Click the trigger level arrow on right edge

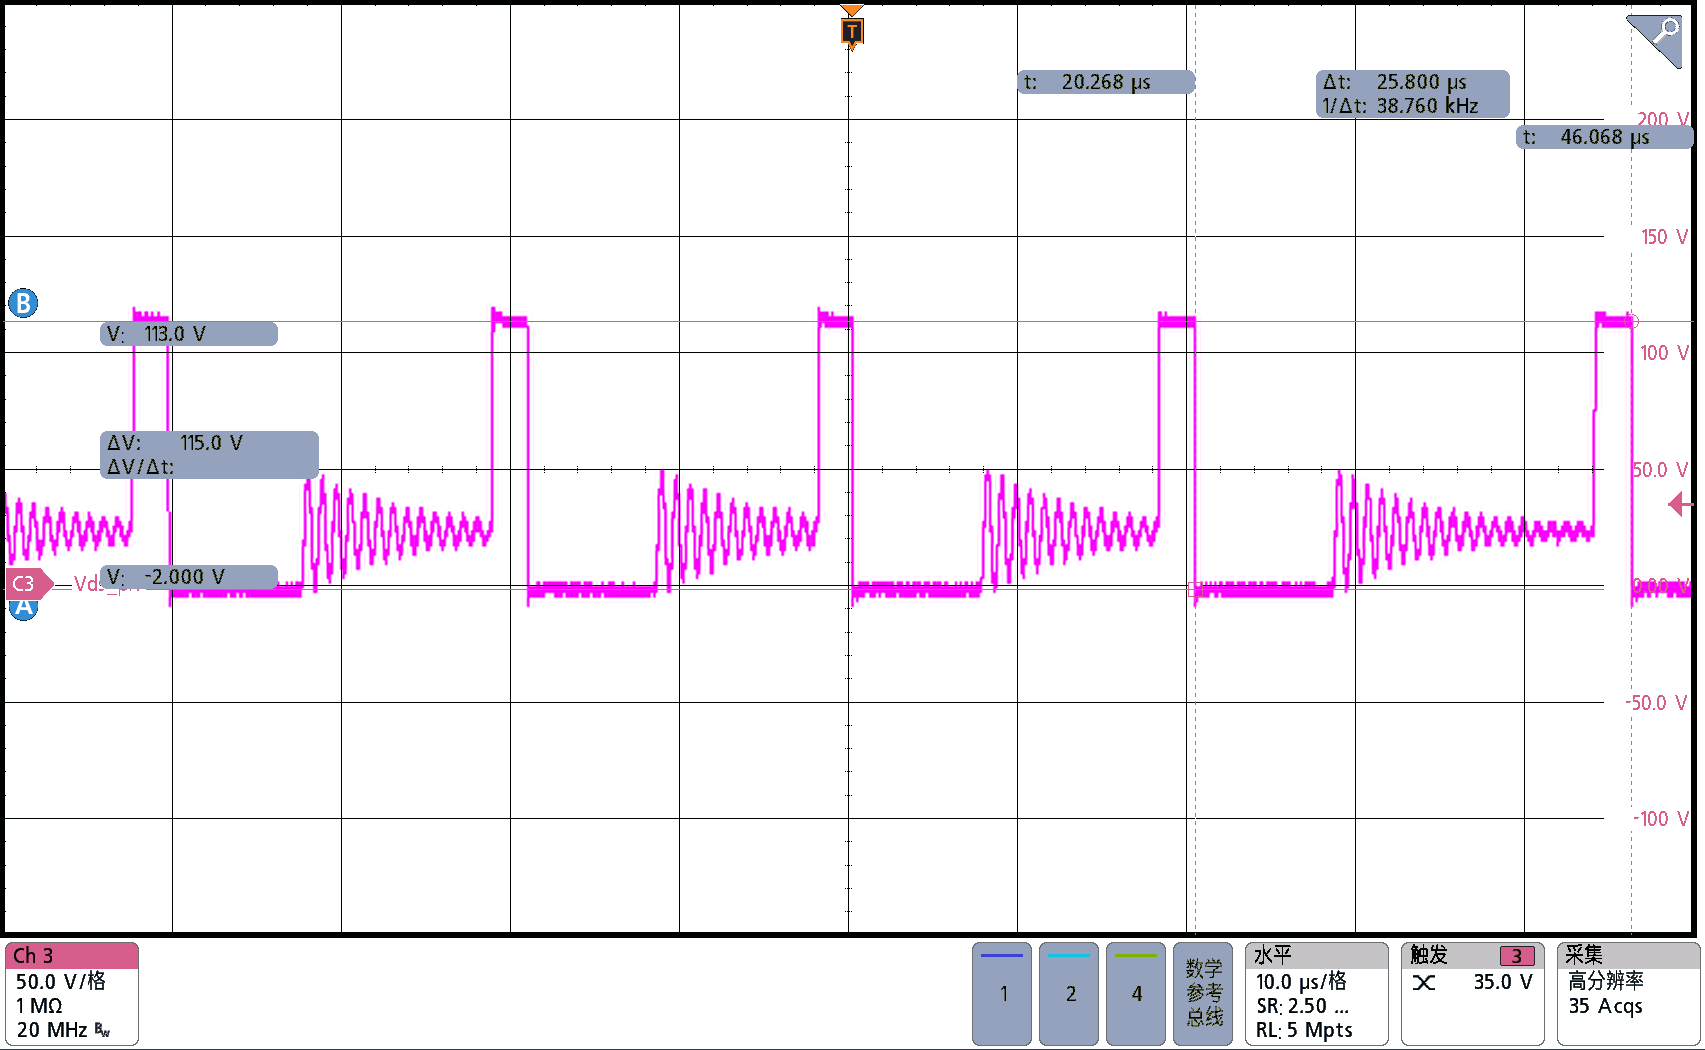pos(1679,504)
